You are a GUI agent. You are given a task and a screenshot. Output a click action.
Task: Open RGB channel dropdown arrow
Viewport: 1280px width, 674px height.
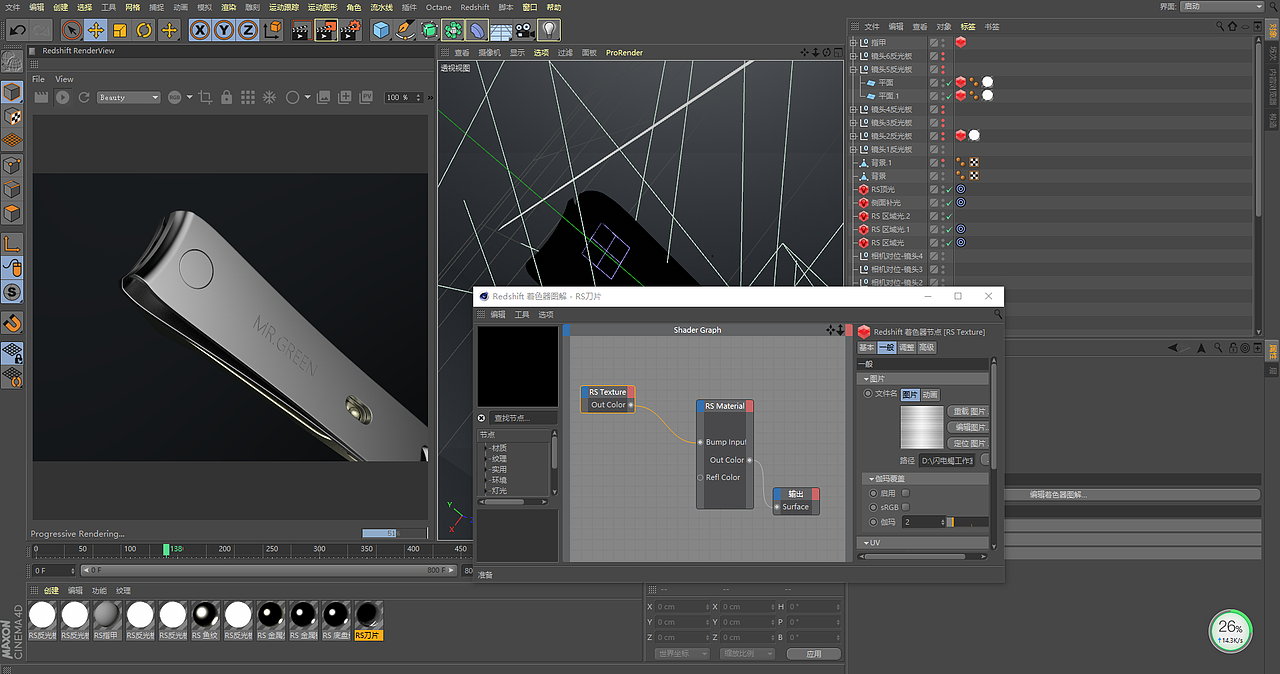point(189,97)
